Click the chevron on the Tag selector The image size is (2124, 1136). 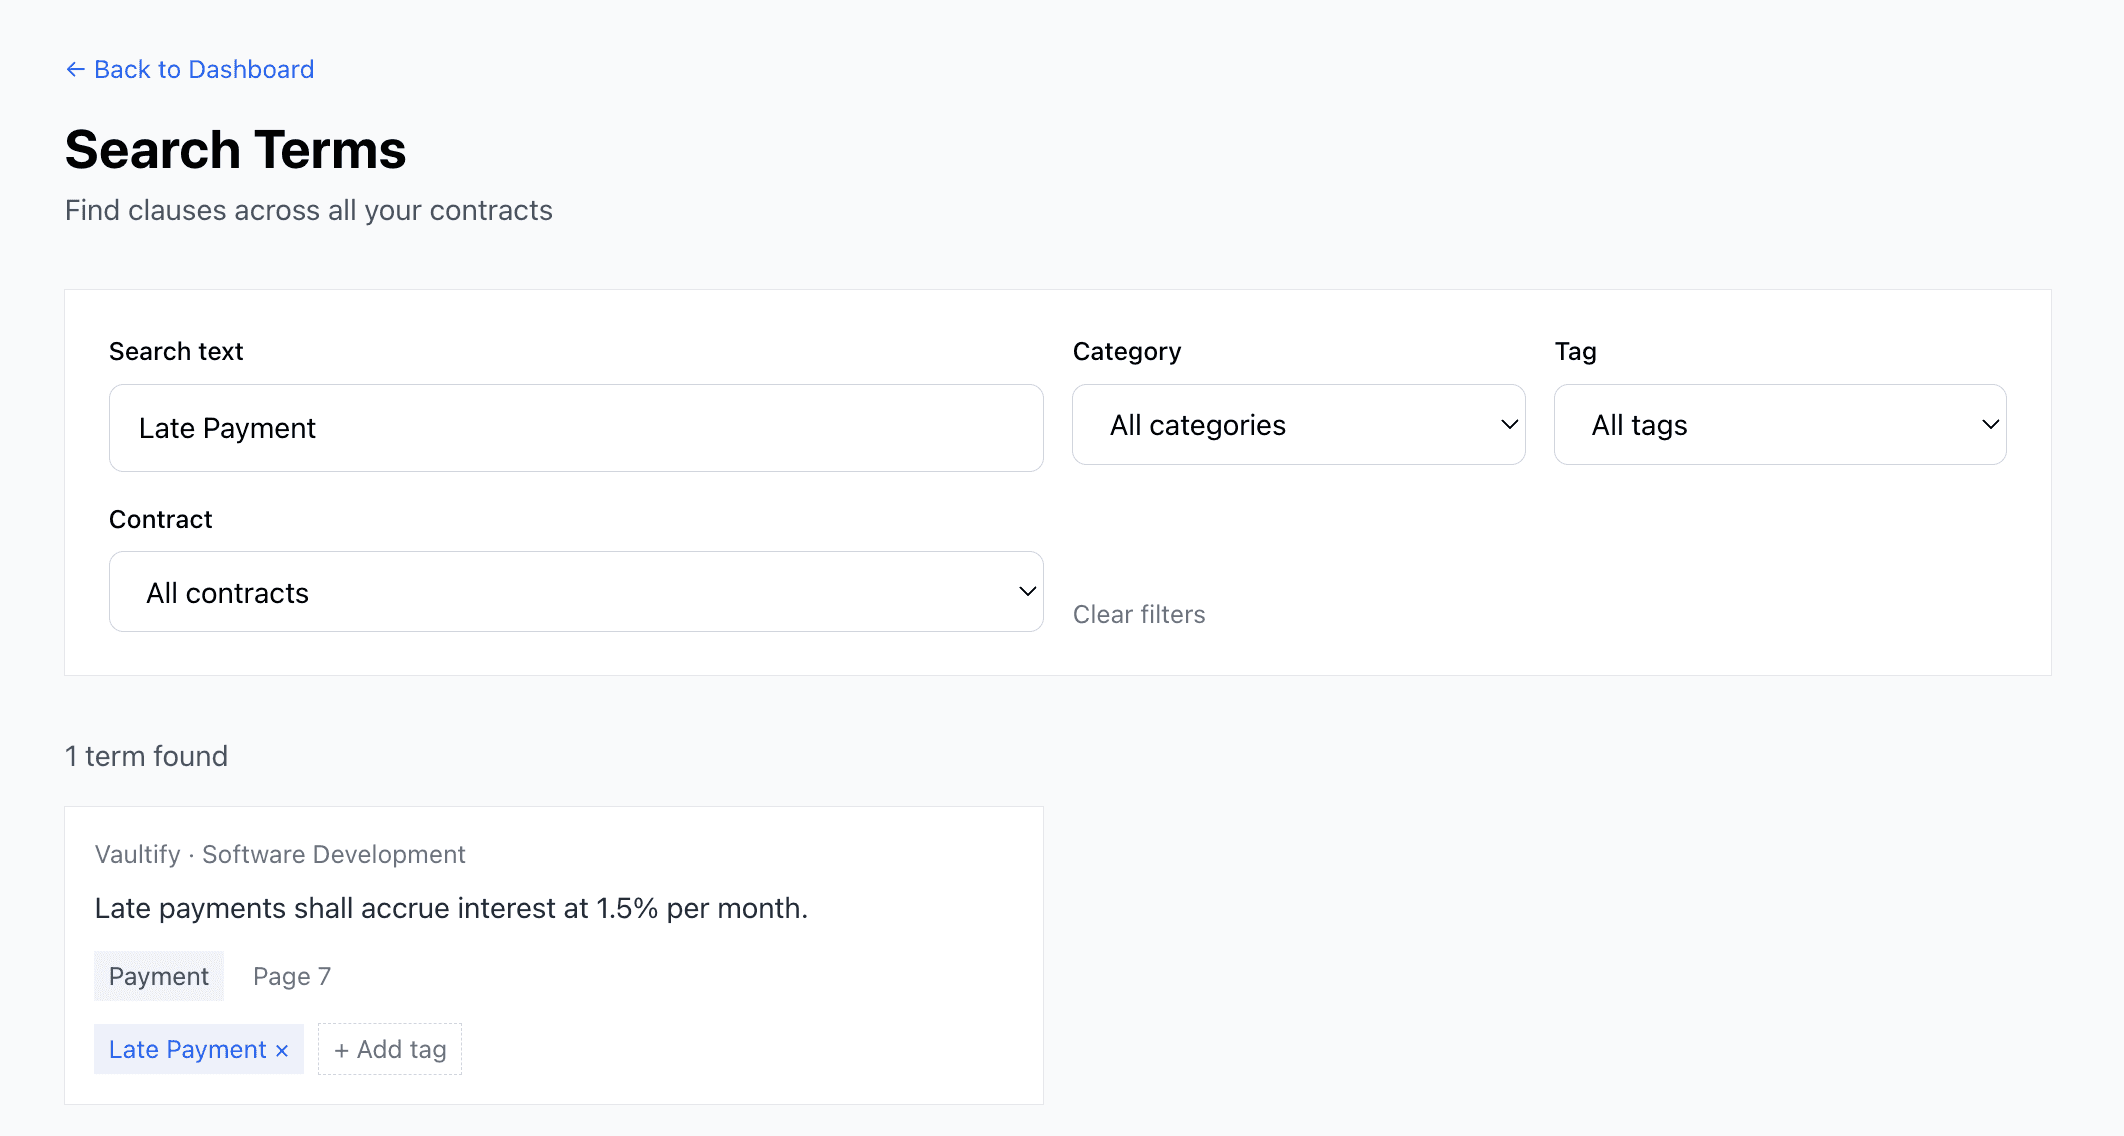[x=1989, y=424]
